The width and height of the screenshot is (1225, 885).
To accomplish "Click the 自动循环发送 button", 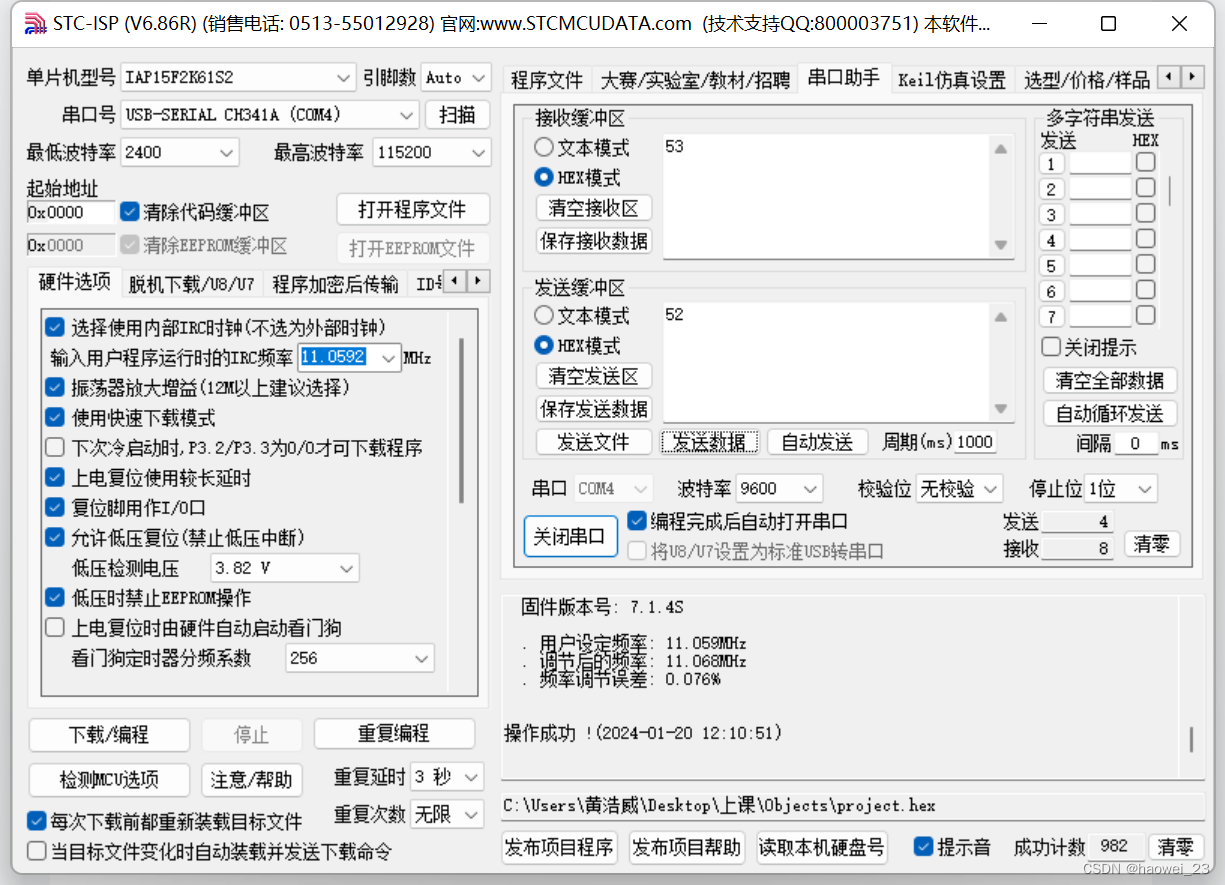I will click(x=1110, y=413).
